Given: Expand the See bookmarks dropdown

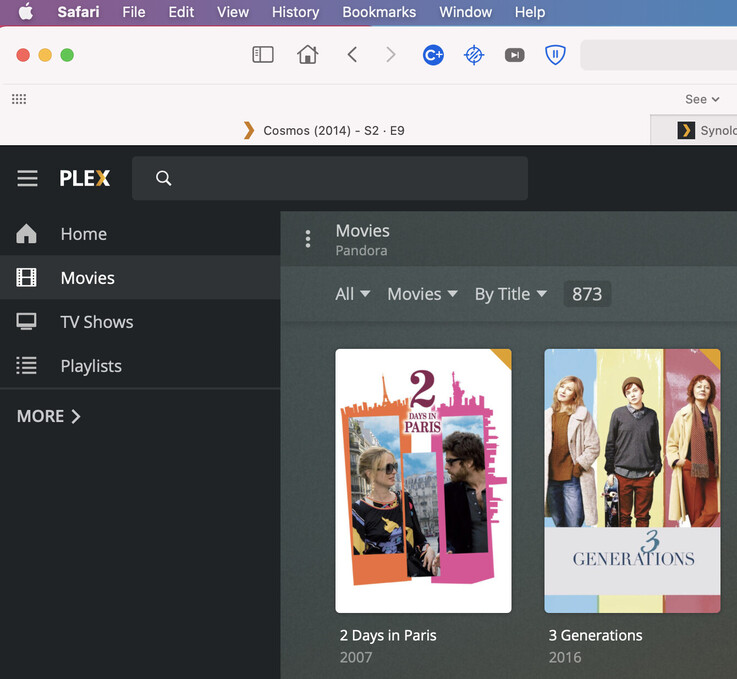Looking at the screenshot, I should tap(702, 99).
